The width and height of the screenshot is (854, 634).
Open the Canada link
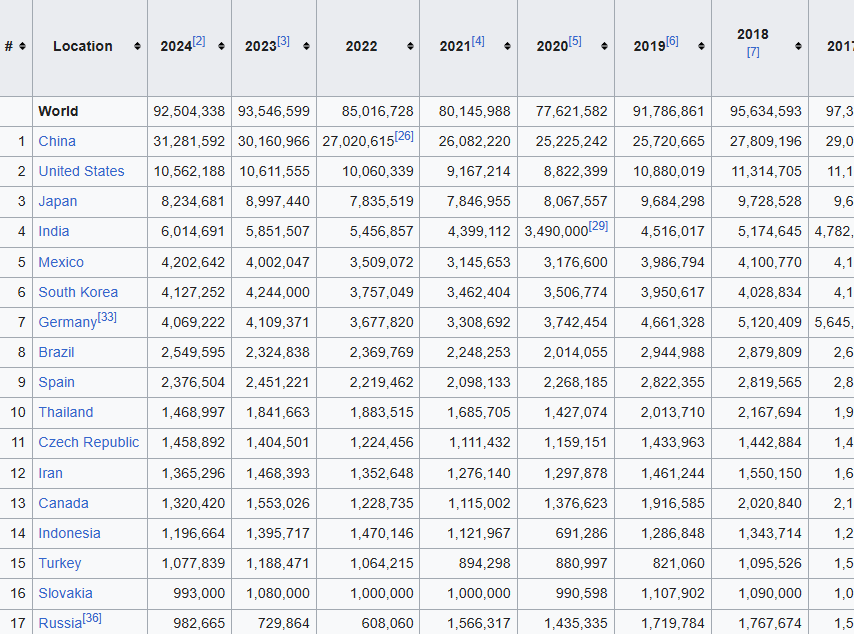[x=63, y=503]
